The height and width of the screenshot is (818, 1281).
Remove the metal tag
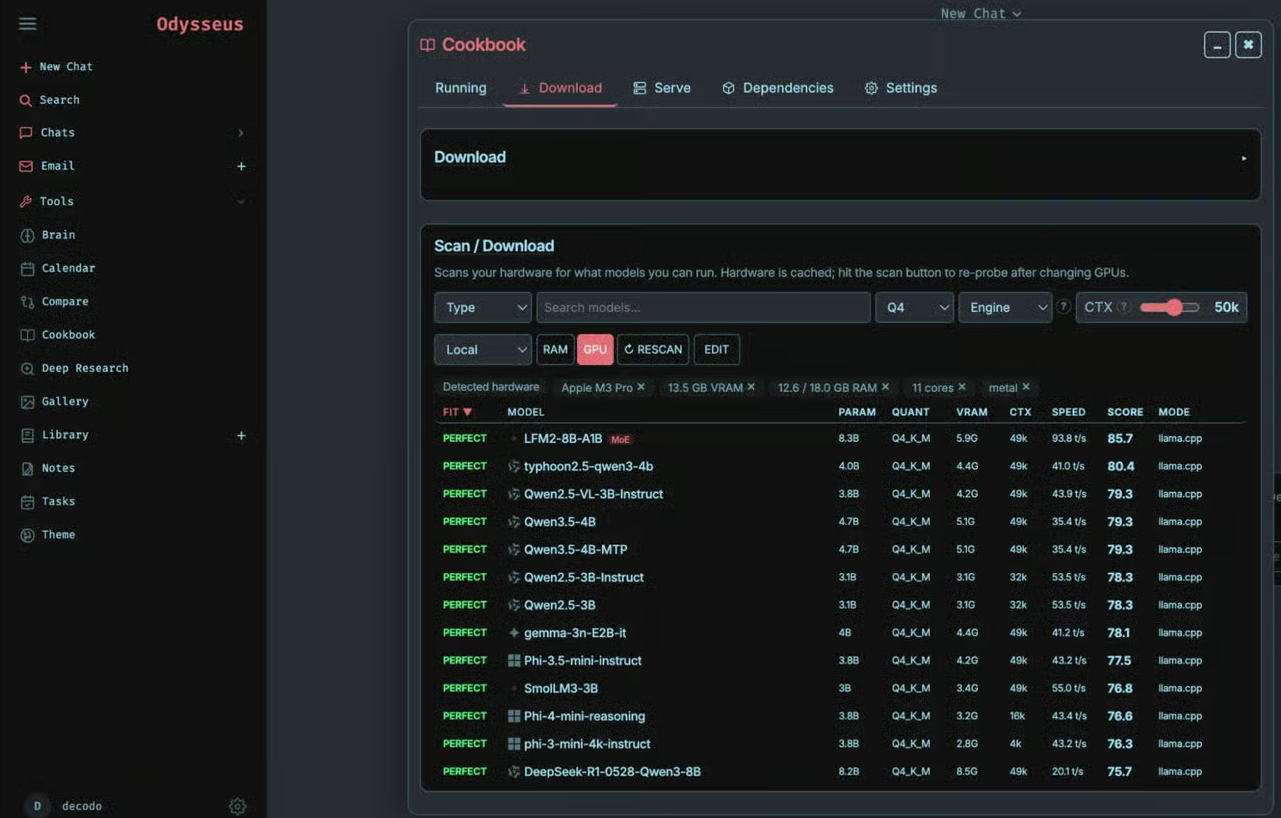[x=1026, y=387]
